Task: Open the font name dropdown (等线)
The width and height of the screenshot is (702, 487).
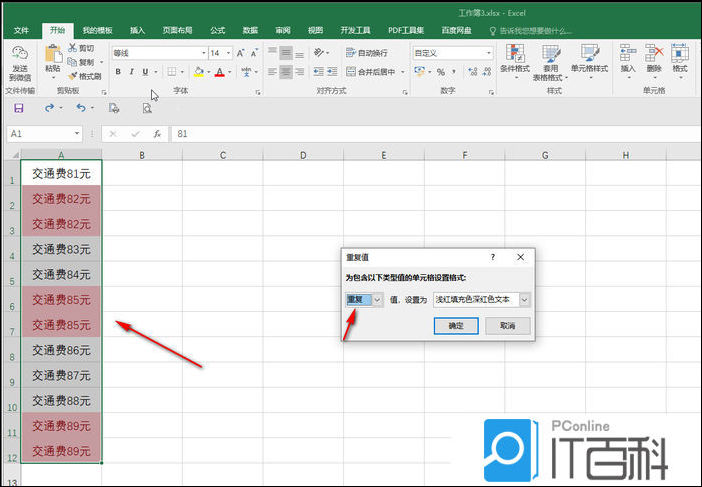Action: point(203,53)
